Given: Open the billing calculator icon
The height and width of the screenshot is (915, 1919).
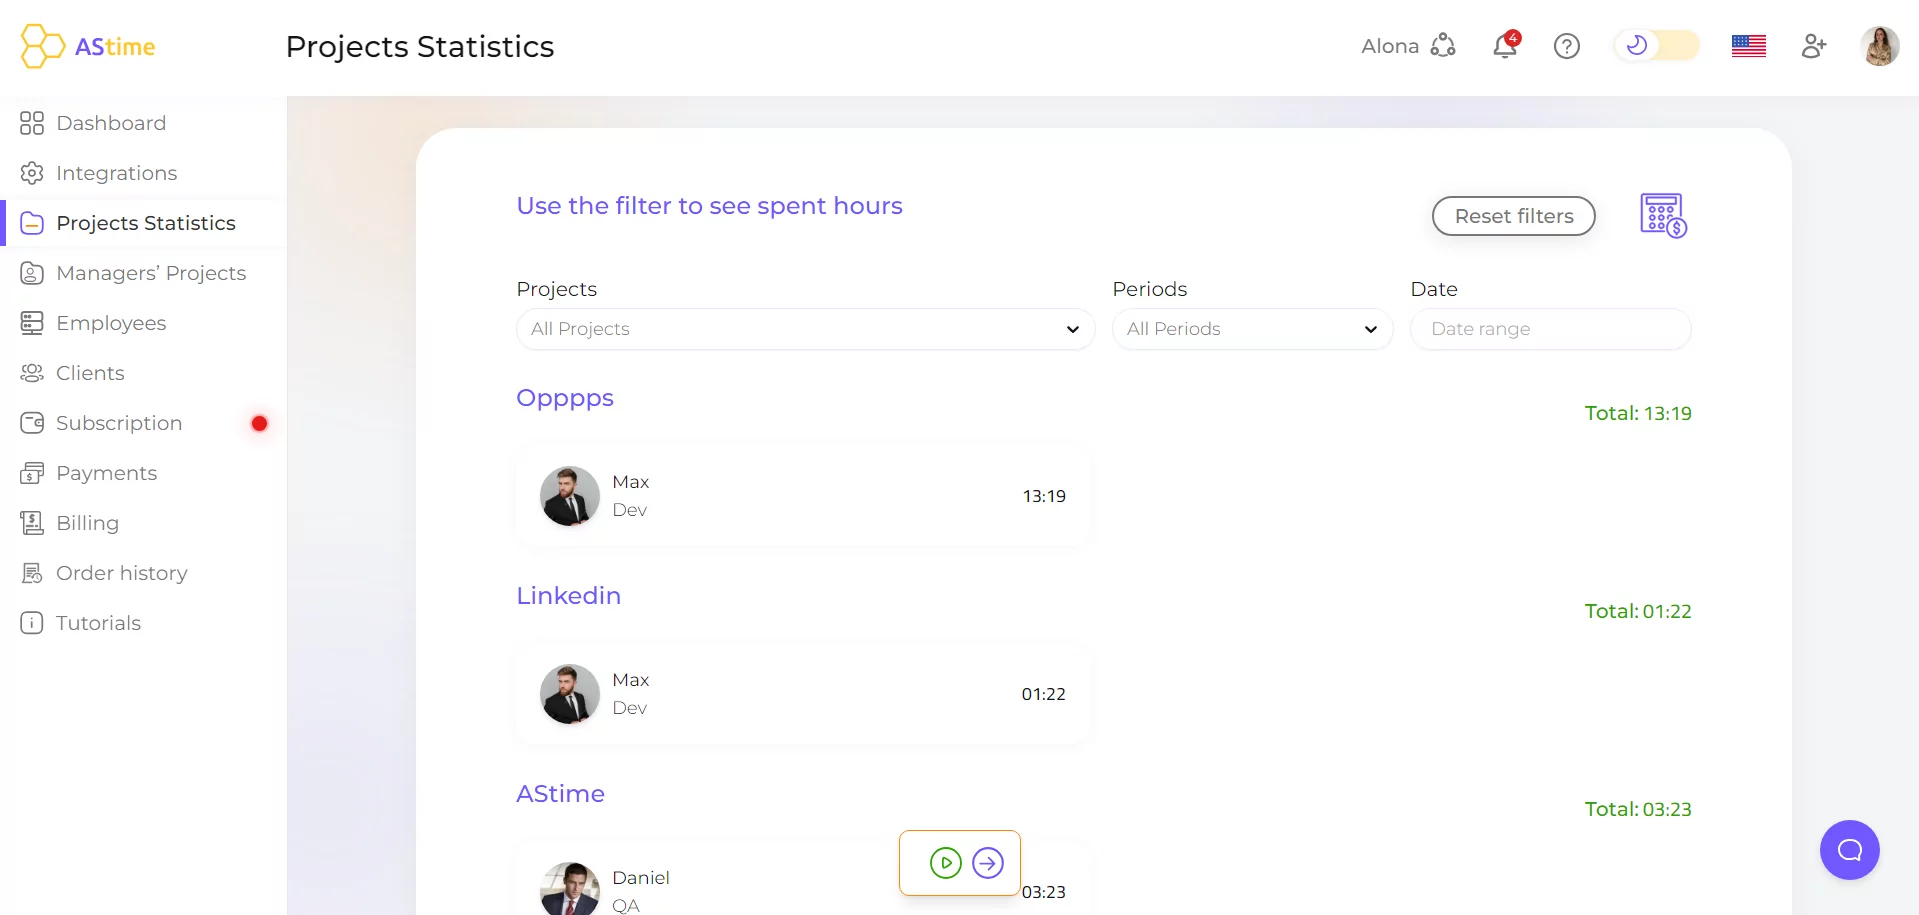Looking at the screenshot, I should click(x=1663, y=215).
